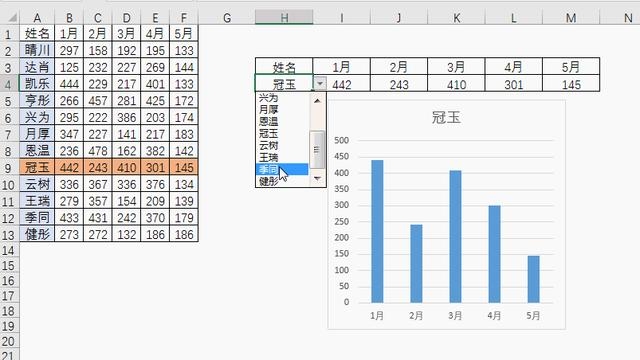Select column A header
640x360 pixels.
pos(37,18)
